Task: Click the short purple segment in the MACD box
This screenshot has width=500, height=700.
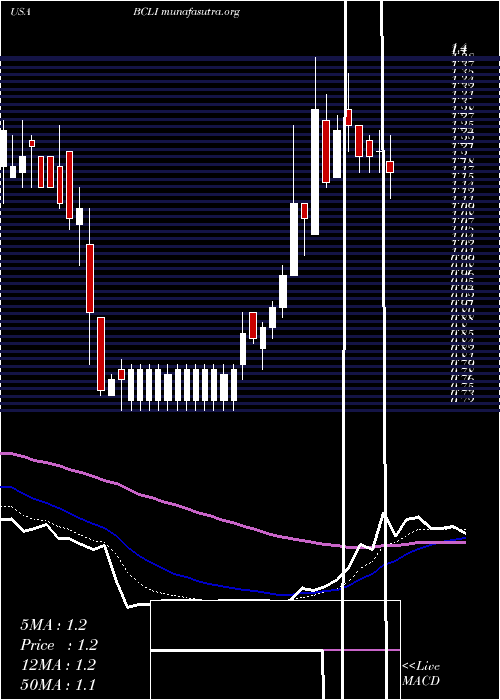Action: 362,650
